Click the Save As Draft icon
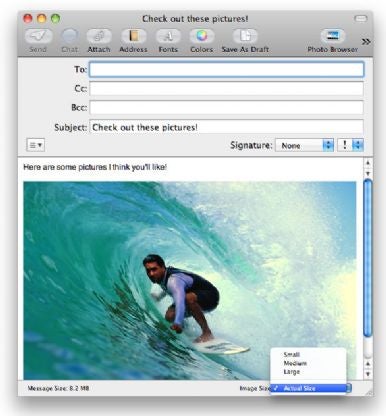Image resolution: width=386 pixels, height=416 pixels. coord(245,36)
